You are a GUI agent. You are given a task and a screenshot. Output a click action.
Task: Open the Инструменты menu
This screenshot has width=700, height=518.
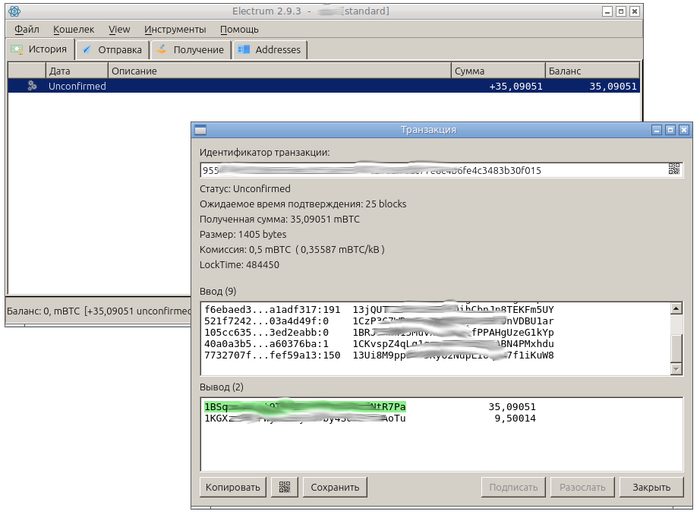click(x=175, y=29)
